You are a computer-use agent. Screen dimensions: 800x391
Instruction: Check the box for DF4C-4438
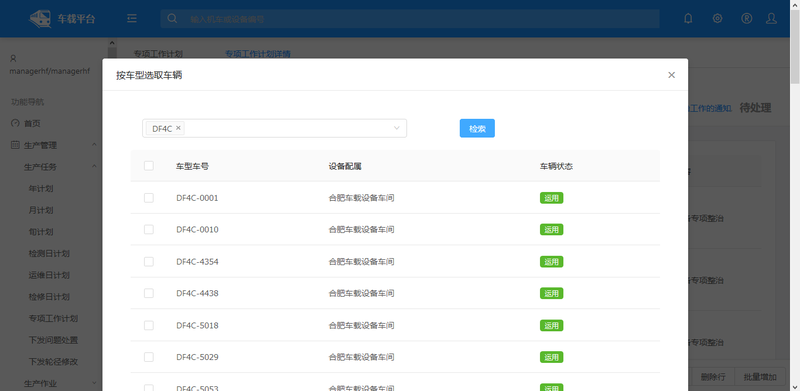[x=148, y=293]
